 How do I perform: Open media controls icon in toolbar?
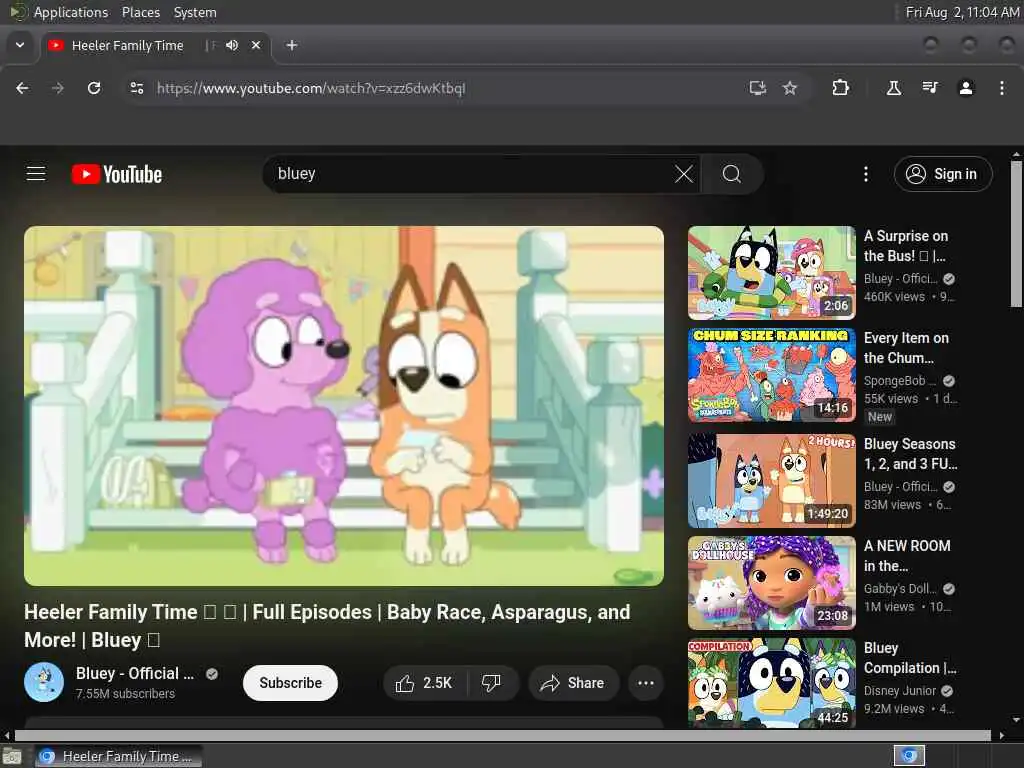coord(929,88)
